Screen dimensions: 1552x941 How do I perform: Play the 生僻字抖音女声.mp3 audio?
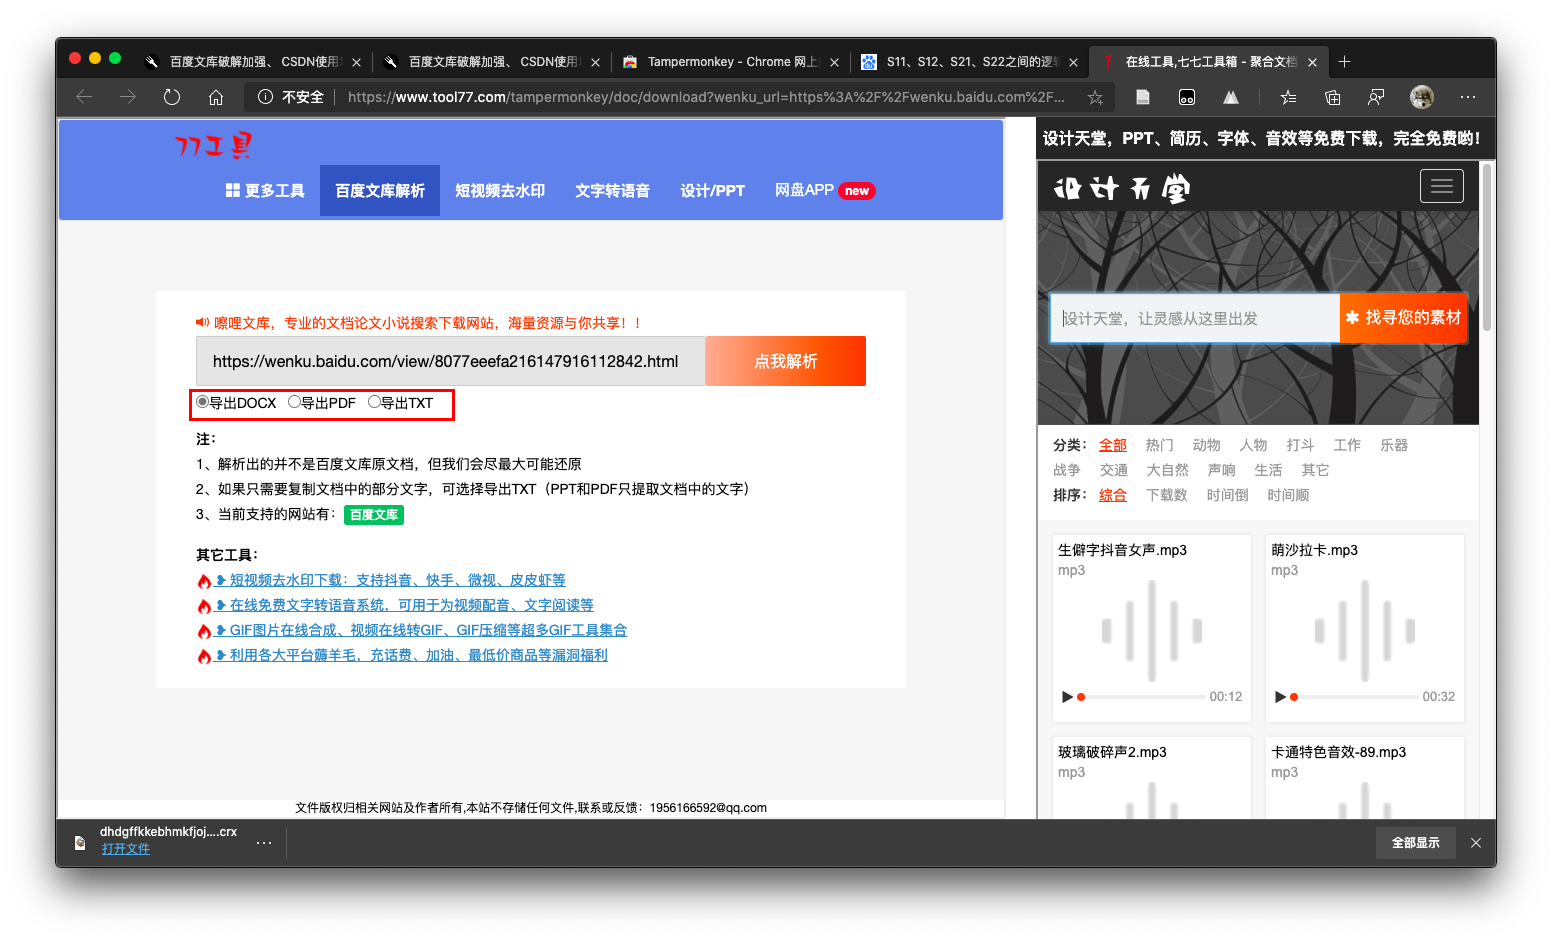click(x=1067, y=696)
